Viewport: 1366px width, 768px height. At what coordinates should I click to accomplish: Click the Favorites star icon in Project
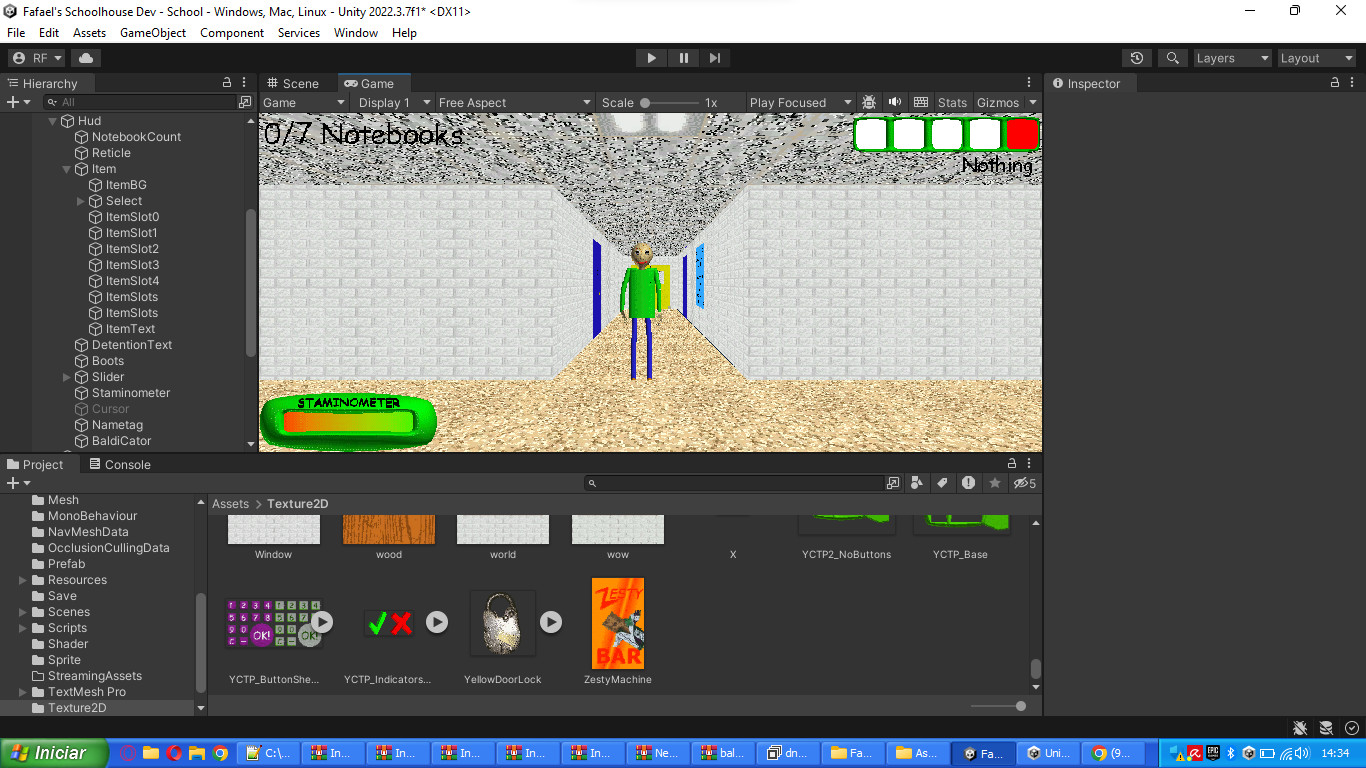tap(994, 483)
